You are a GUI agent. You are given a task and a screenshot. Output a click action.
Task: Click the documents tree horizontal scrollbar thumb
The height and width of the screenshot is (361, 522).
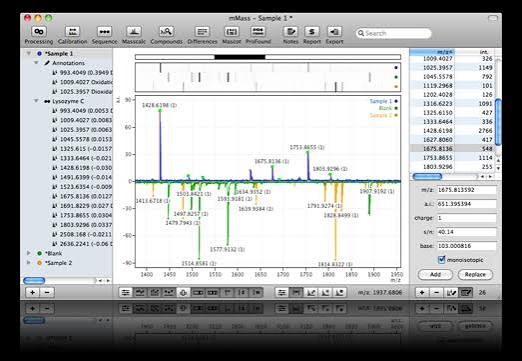click(x=34, y=280)
